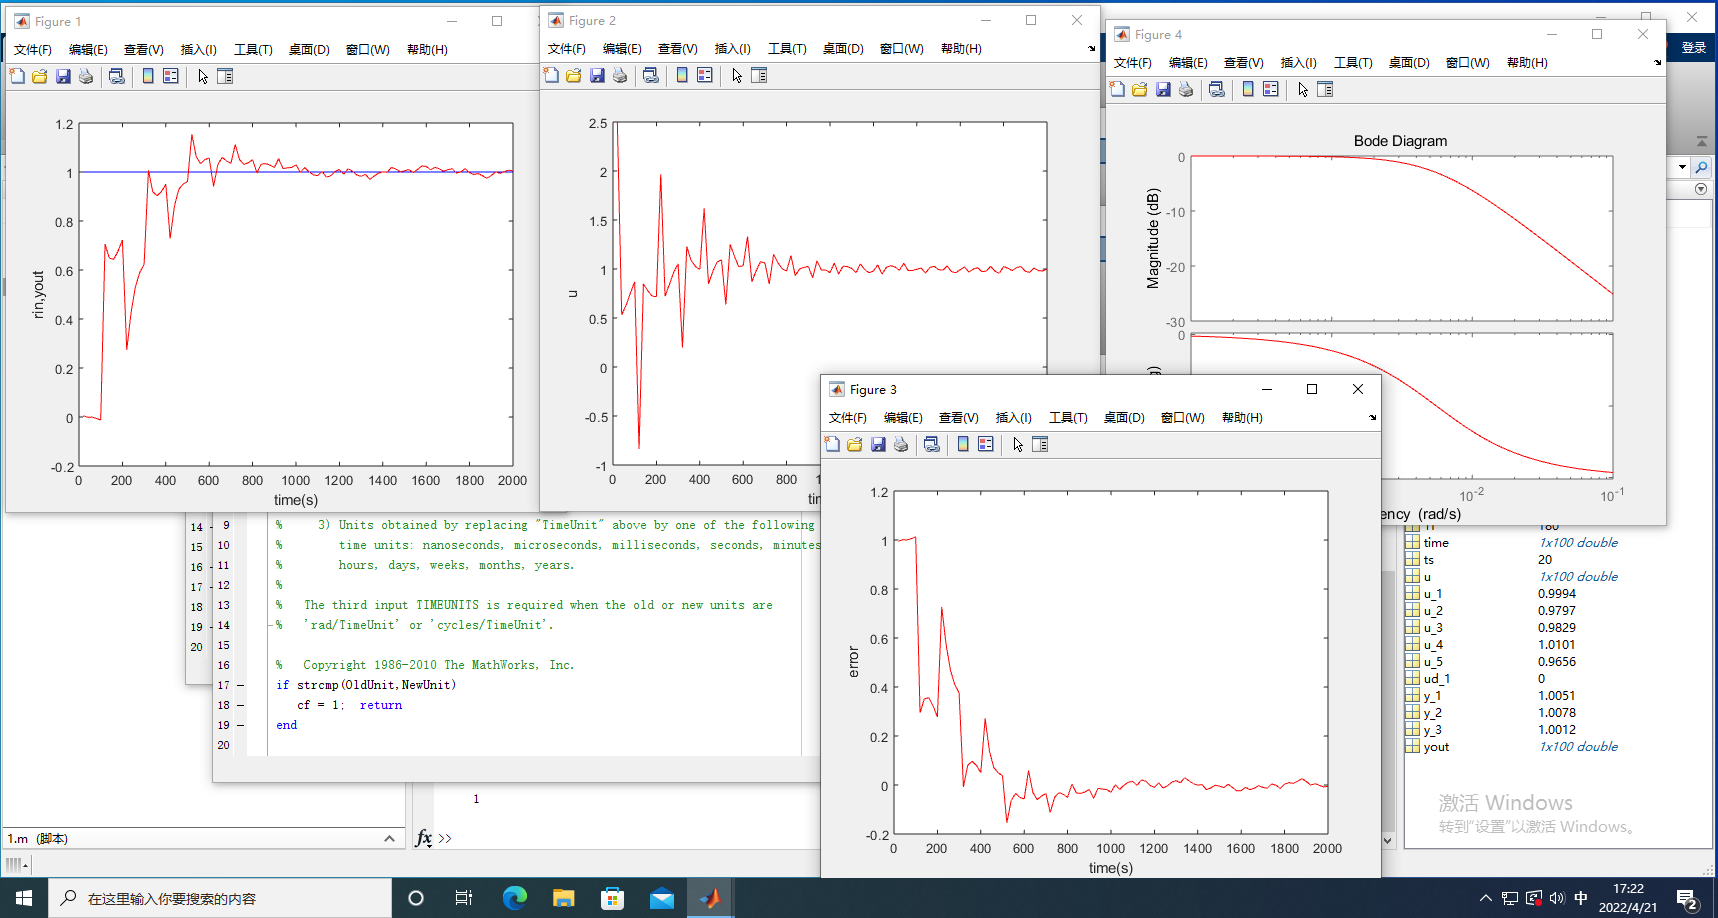Print Figure 4 using printer icon

1186,89
